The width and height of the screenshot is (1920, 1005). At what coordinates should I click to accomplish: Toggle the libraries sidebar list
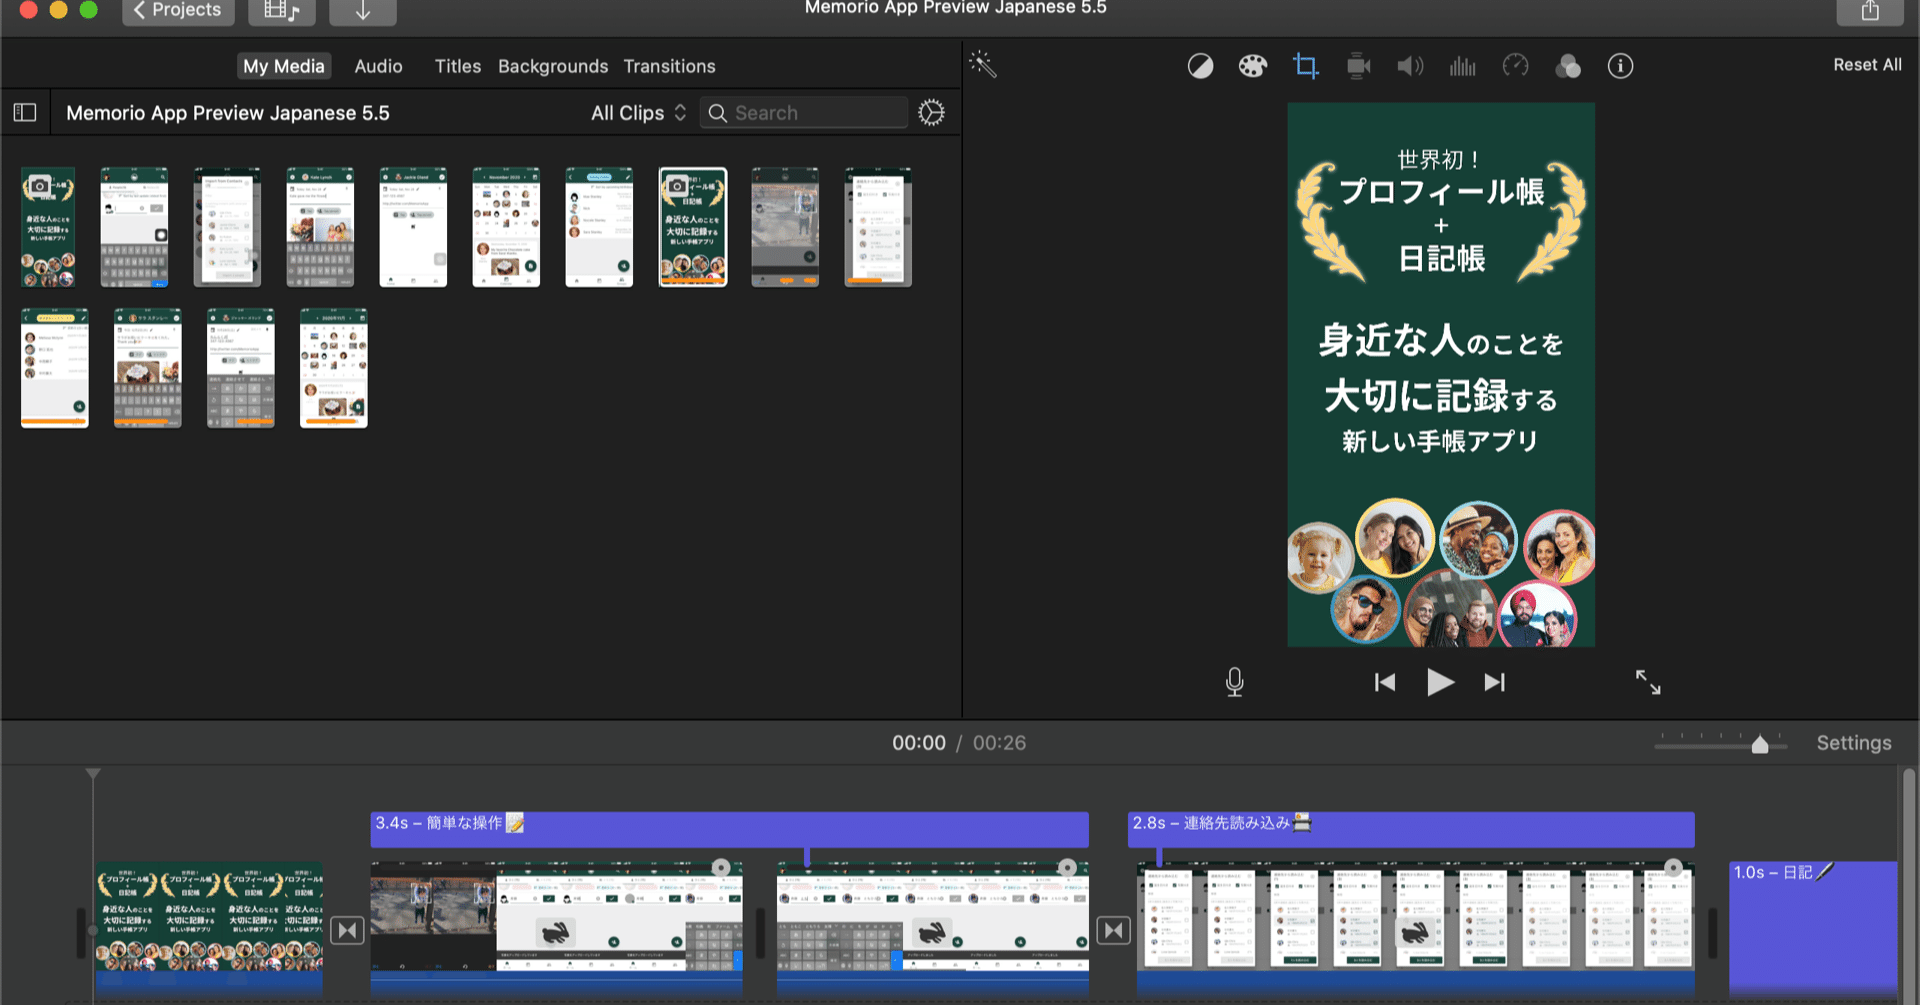(x=25, y=113)
